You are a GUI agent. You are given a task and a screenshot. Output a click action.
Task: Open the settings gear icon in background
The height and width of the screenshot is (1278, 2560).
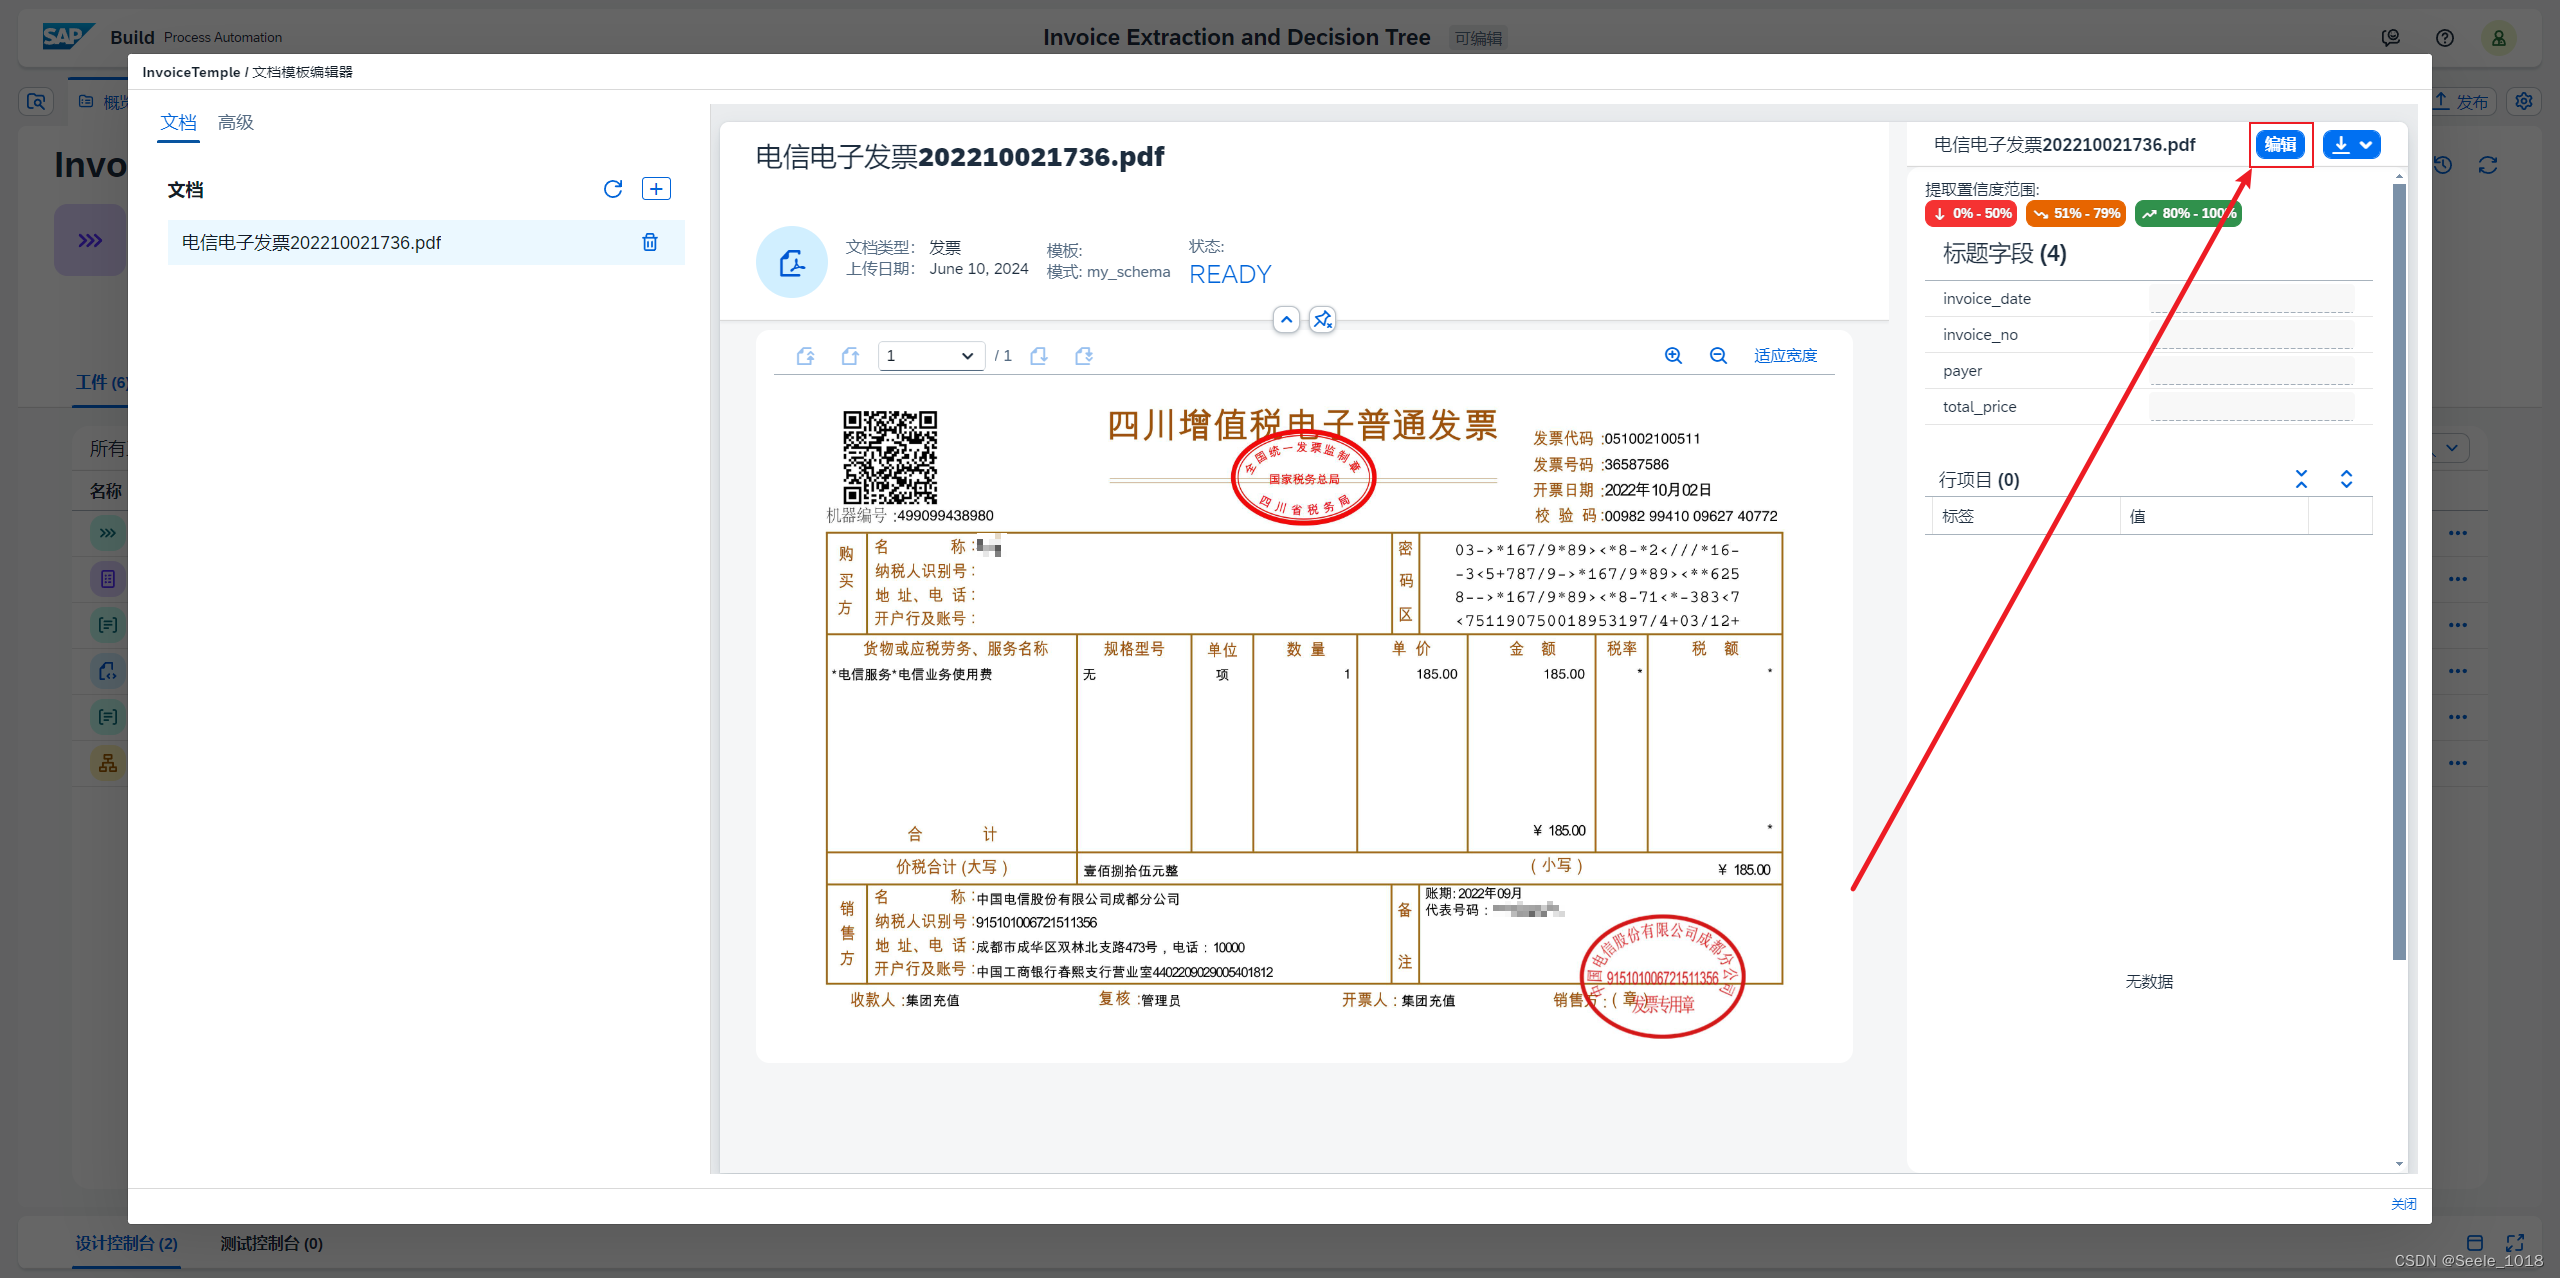pyautogui.click(x=2524, y=102)
